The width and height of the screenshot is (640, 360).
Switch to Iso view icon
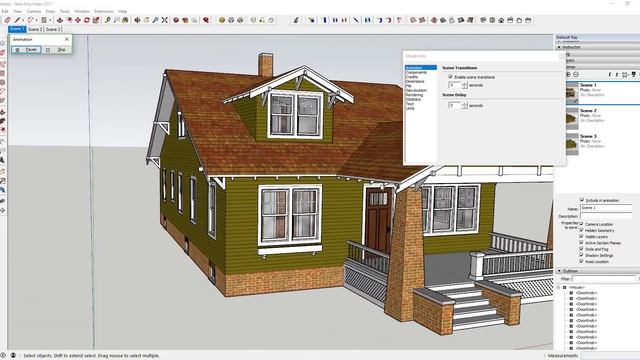point(483,20)
